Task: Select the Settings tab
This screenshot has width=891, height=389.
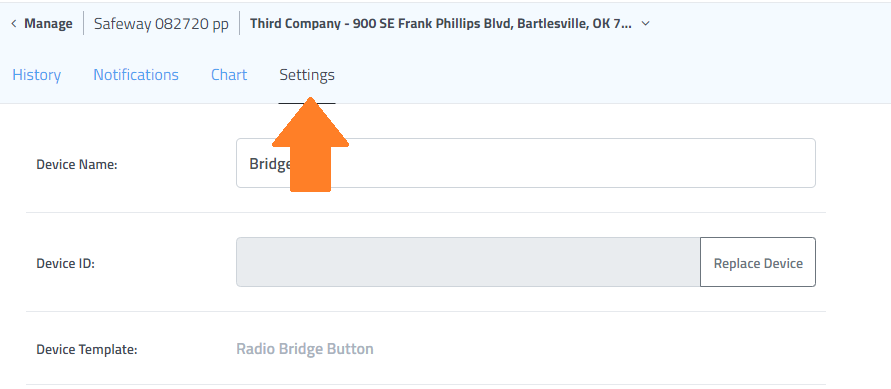Action: coord(307,75)
